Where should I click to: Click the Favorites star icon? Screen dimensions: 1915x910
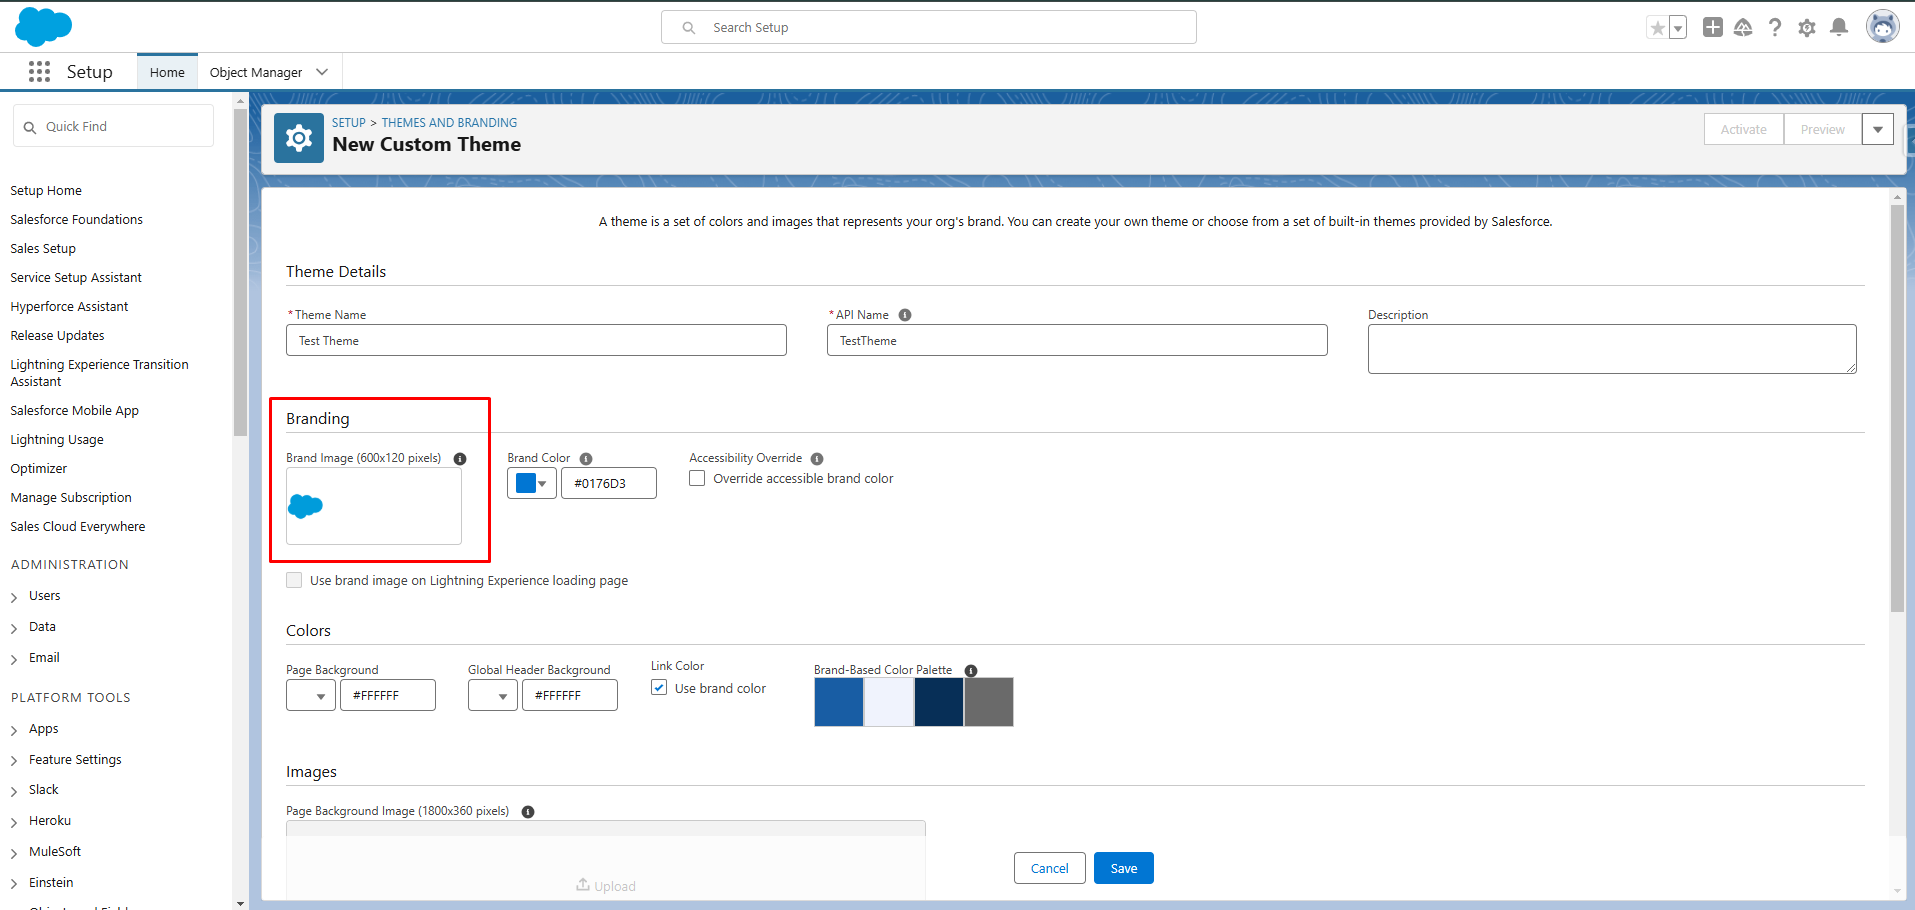[x=1658, y=28]
